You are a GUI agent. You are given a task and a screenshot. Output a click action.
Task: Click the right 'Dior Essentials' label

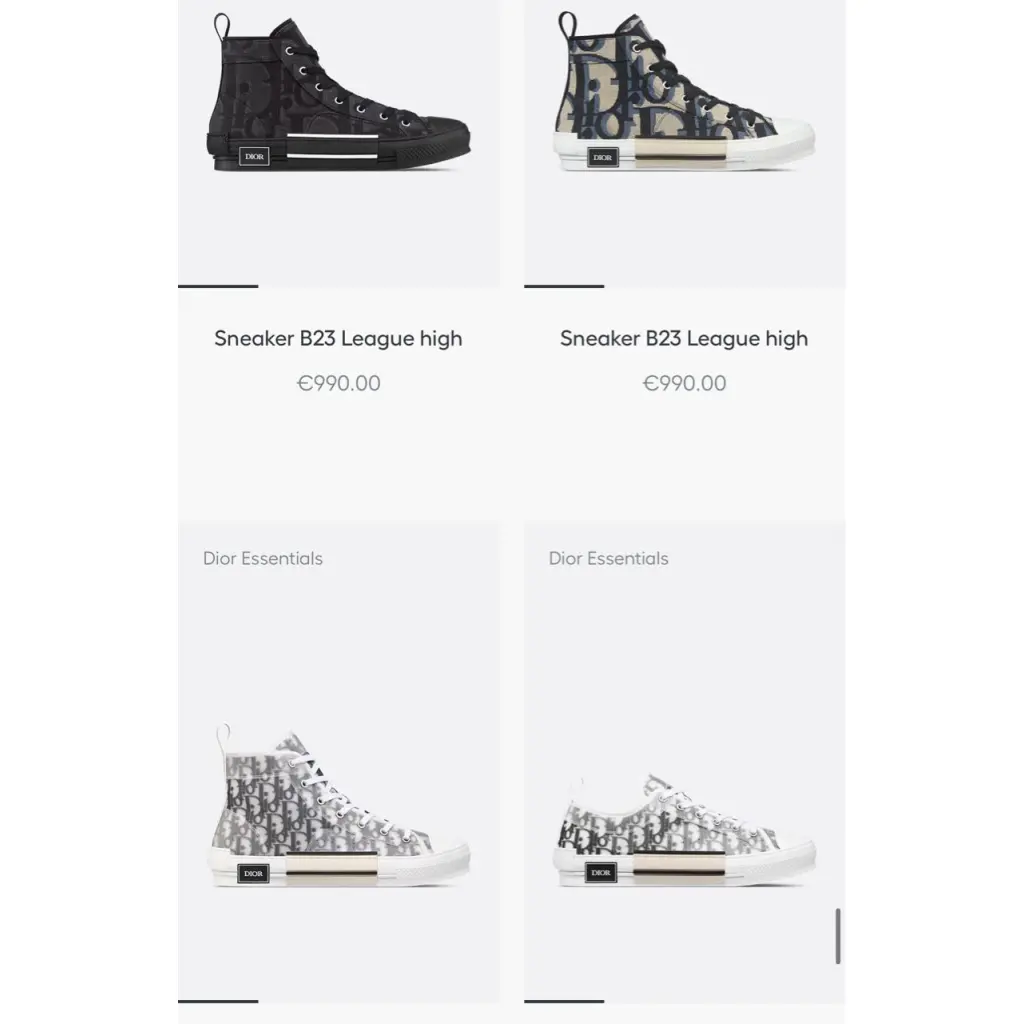point(608,558)
